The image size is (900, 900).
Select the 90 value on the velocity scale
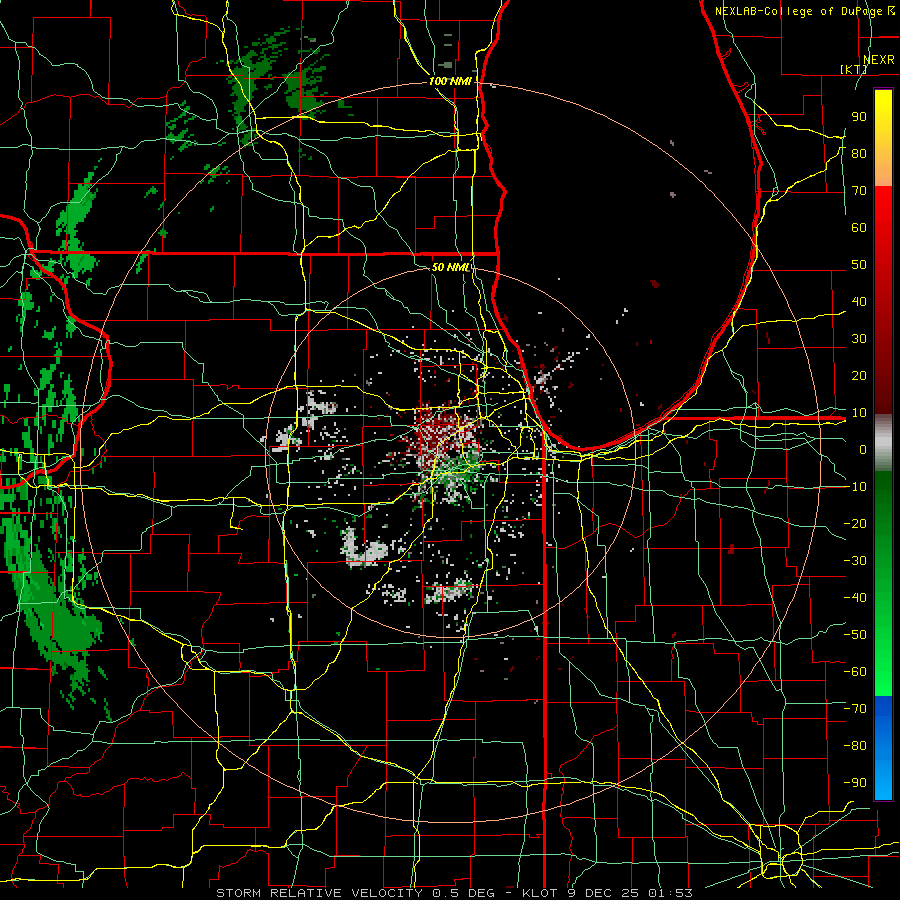[859, 117]
